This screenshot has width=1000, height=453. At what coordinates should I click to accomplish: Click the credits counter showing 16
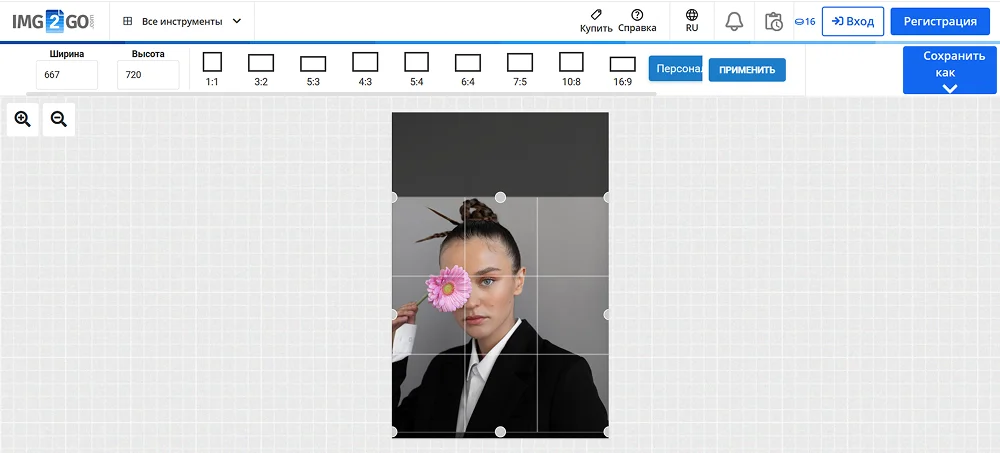pos(805,21)
